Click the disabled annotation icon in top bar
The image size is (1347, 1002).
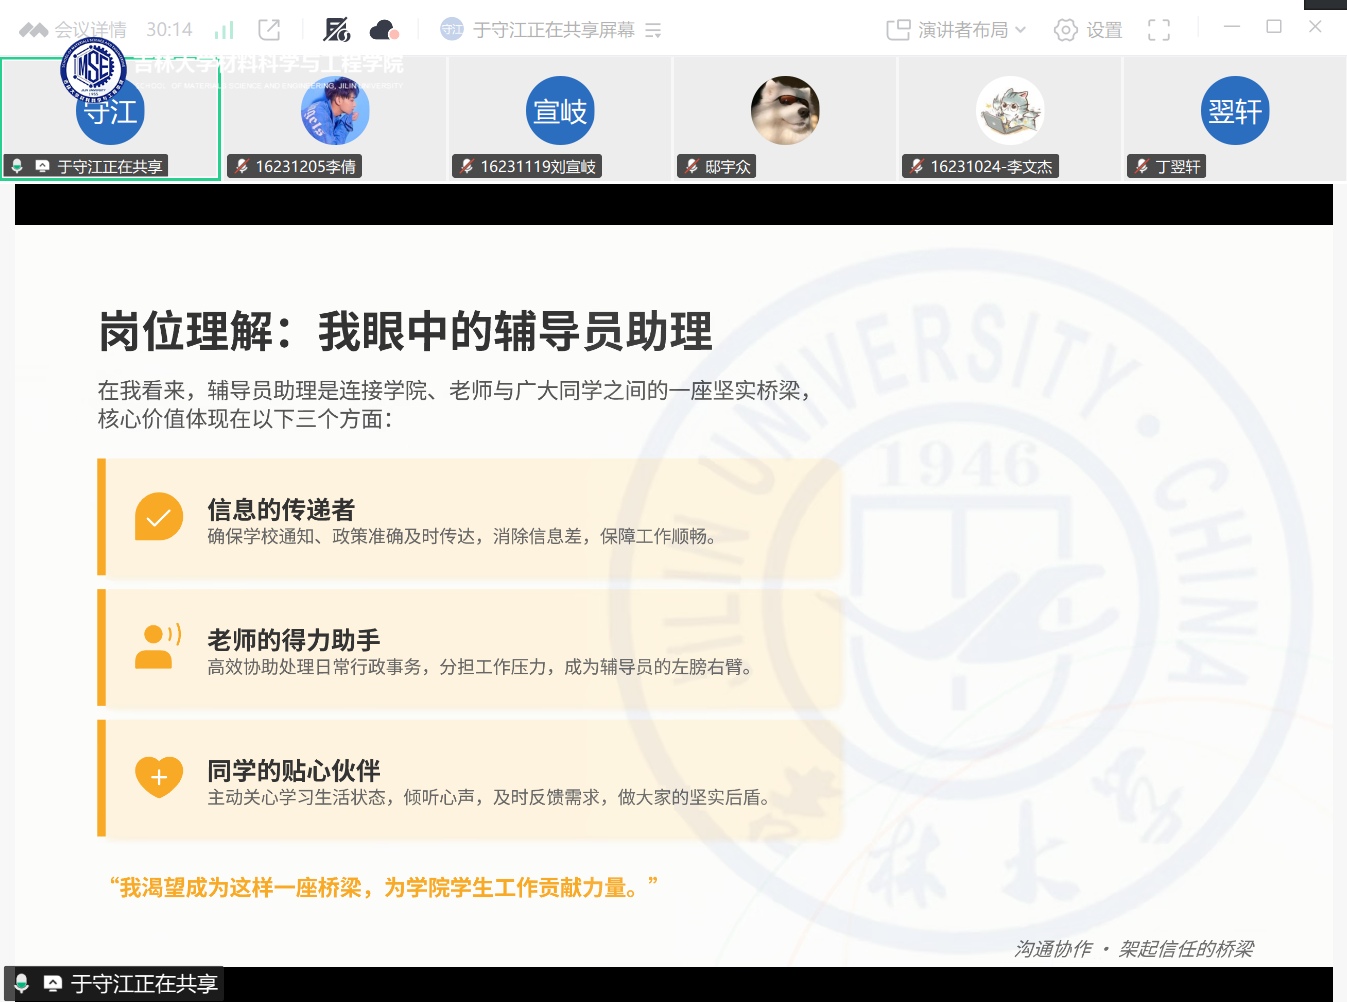click(337, 30)
